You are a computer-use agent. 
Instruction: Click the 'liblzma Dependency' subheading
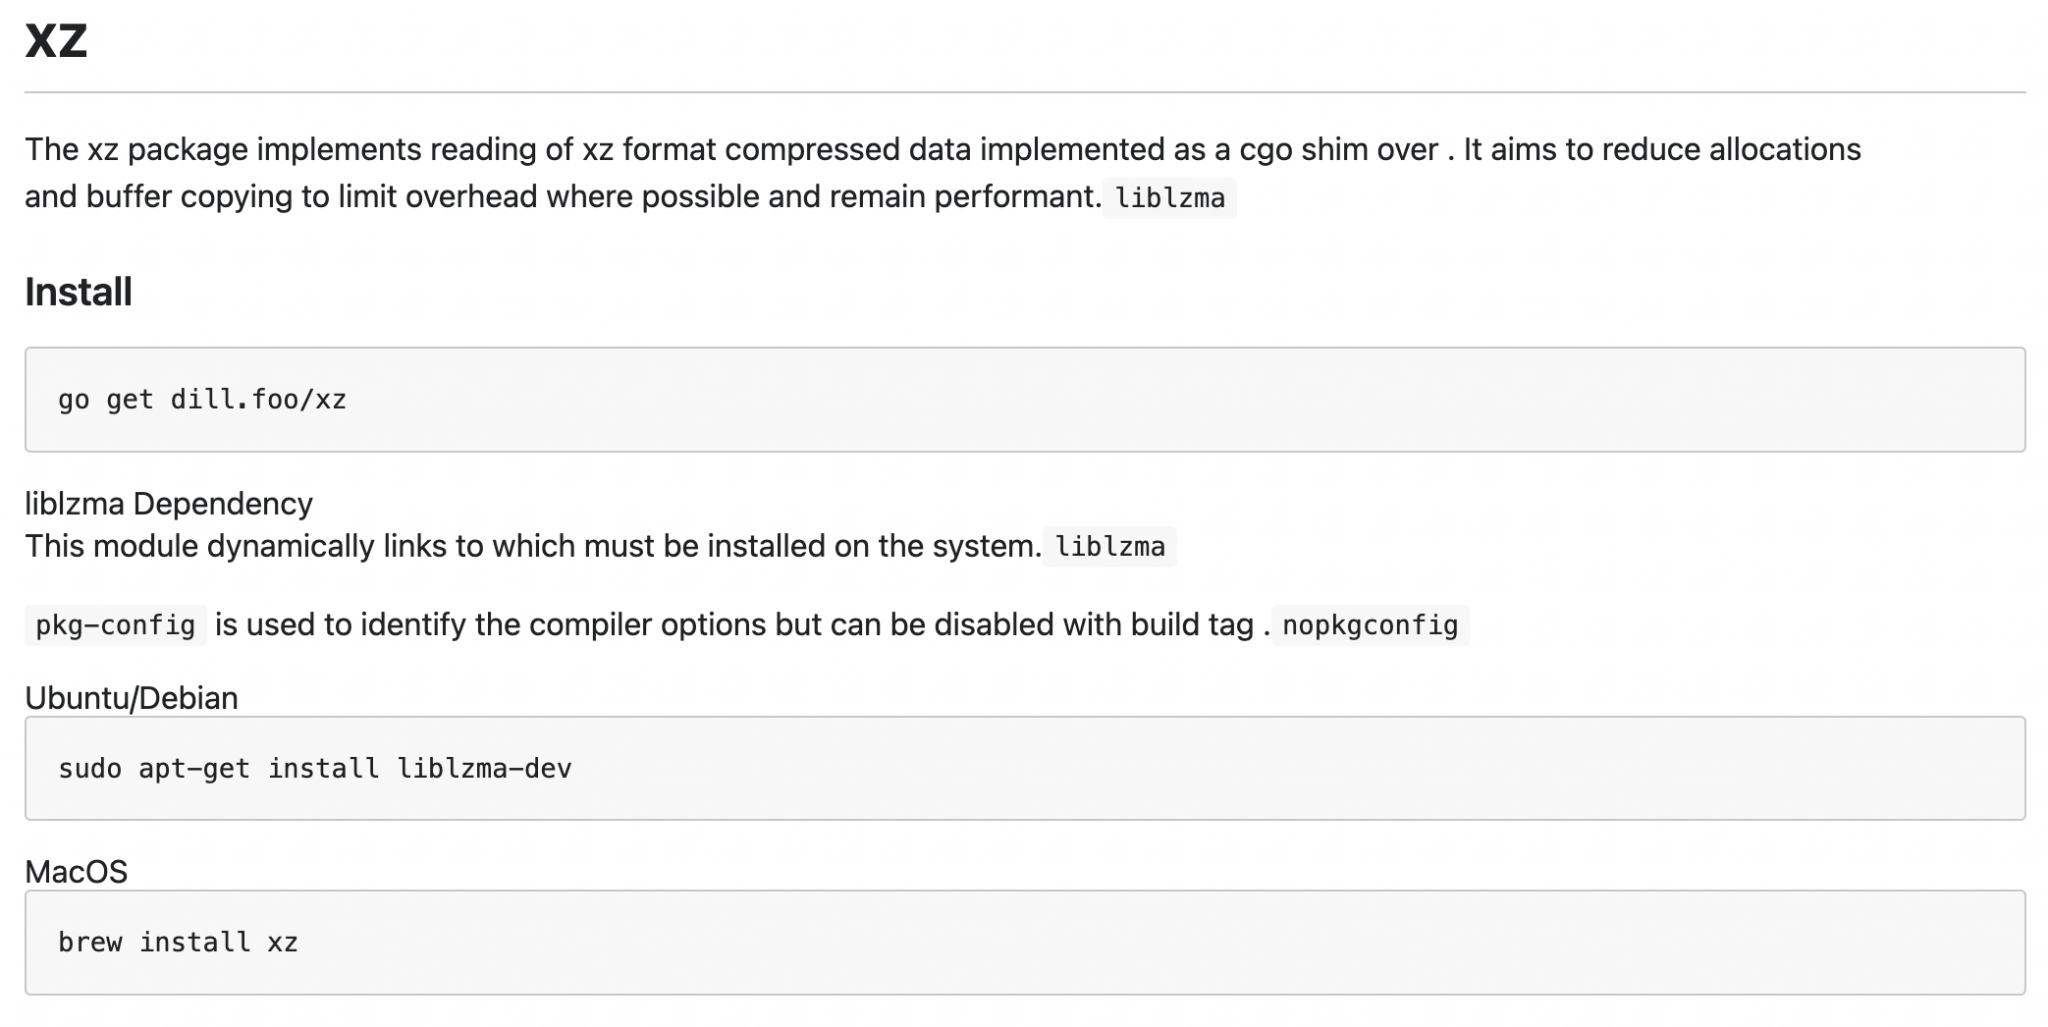tap(168, 503)
